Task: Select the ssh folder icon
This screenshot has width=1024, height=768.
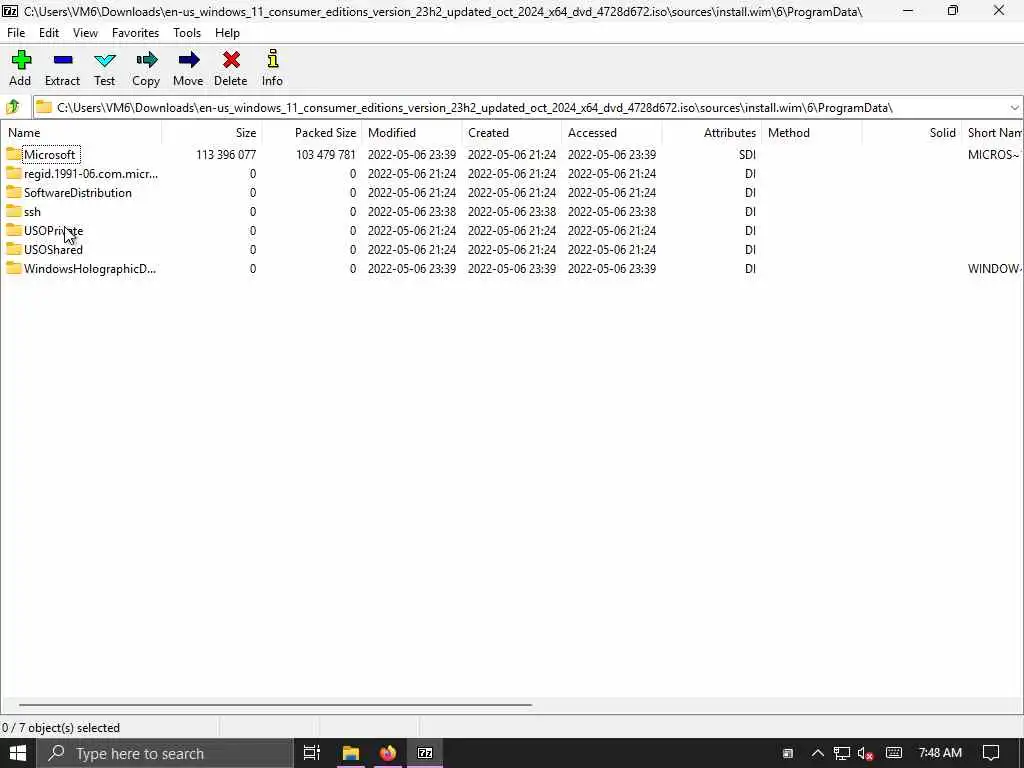Action: [x=14, y=211]
